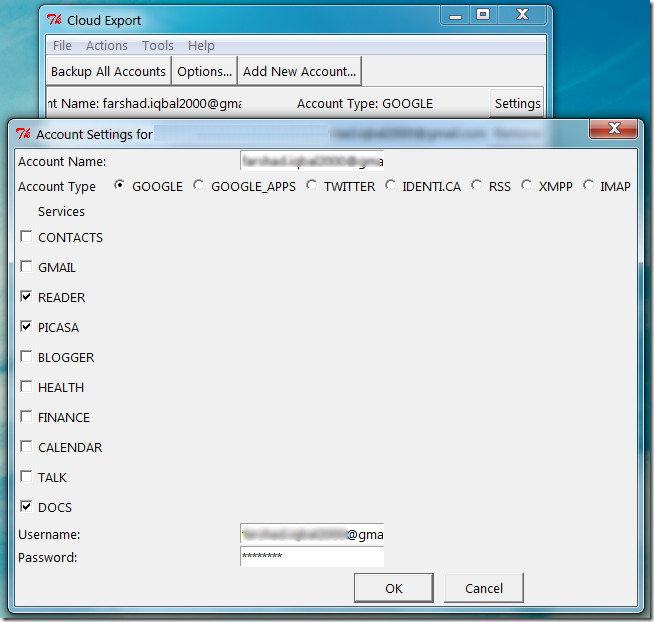Select TWITTER account type radio

click(x=311, y=185)
